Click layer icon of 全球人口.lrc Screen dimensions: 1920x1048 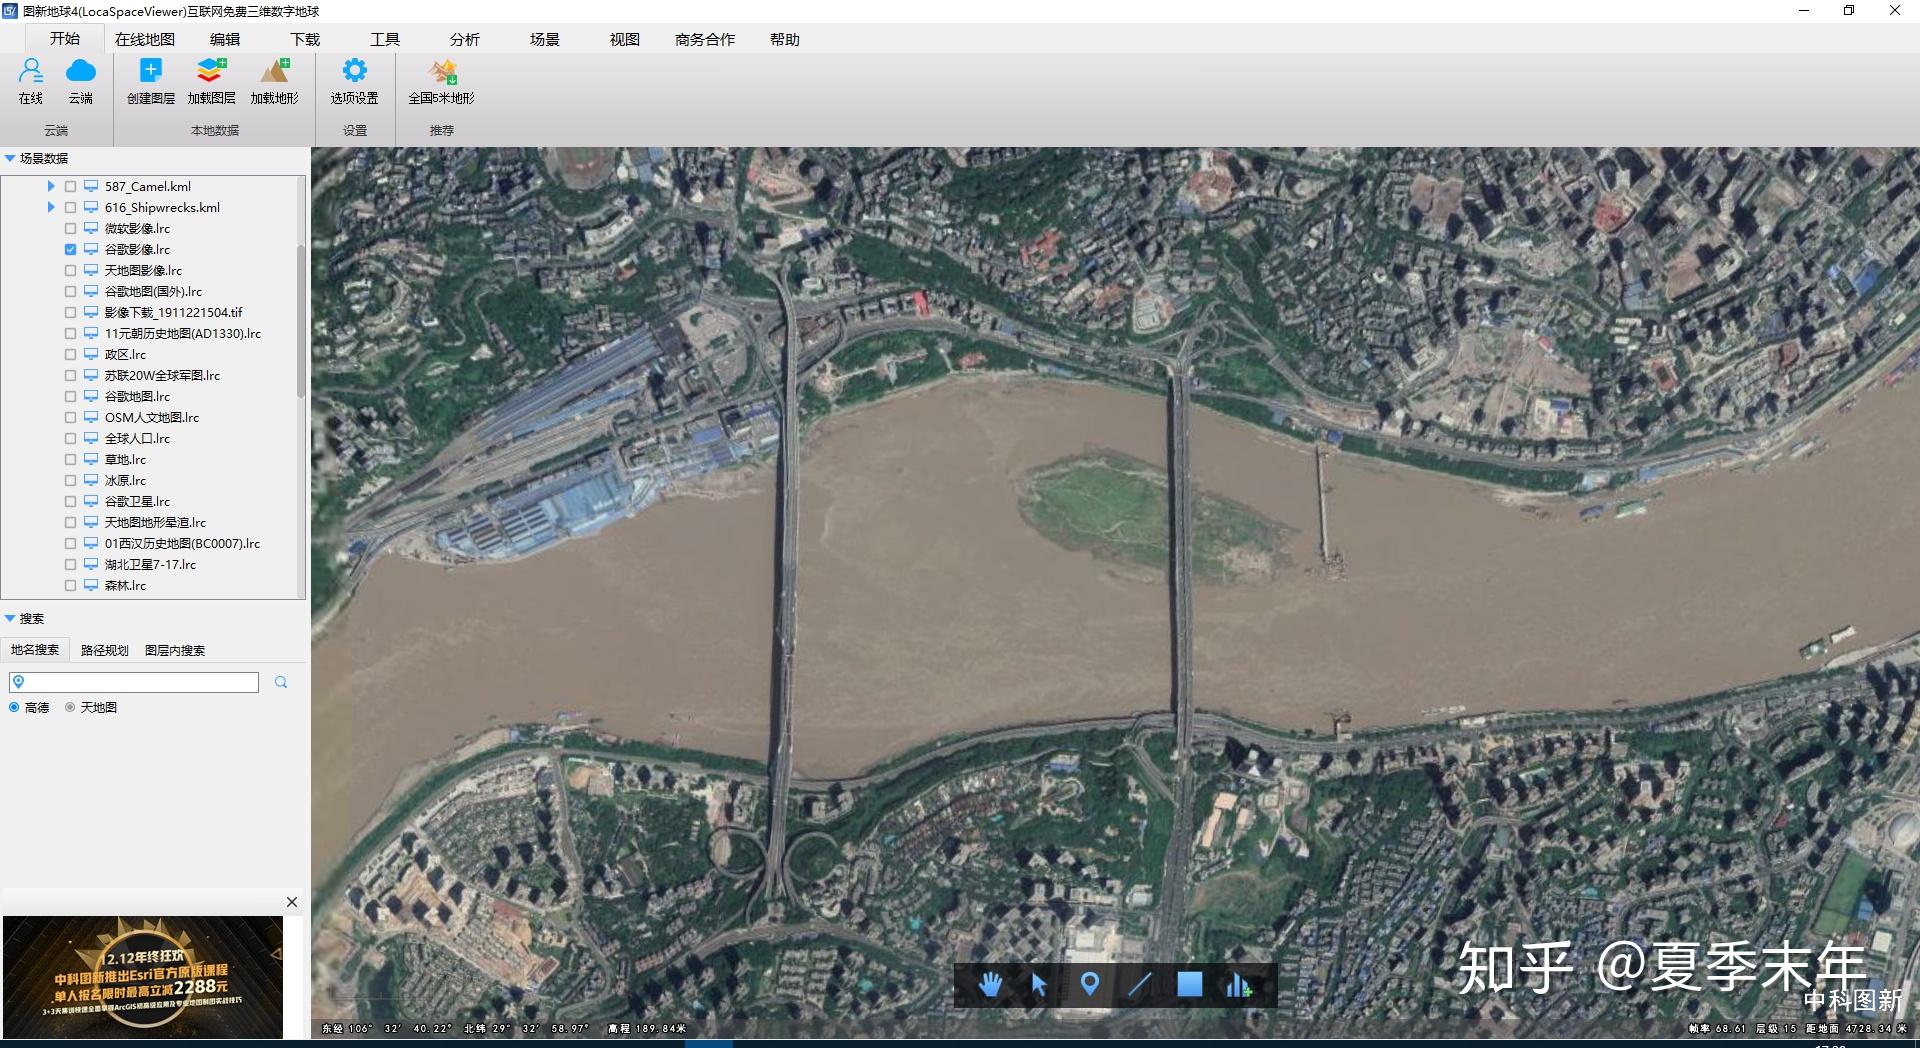[x=91, y=438]
